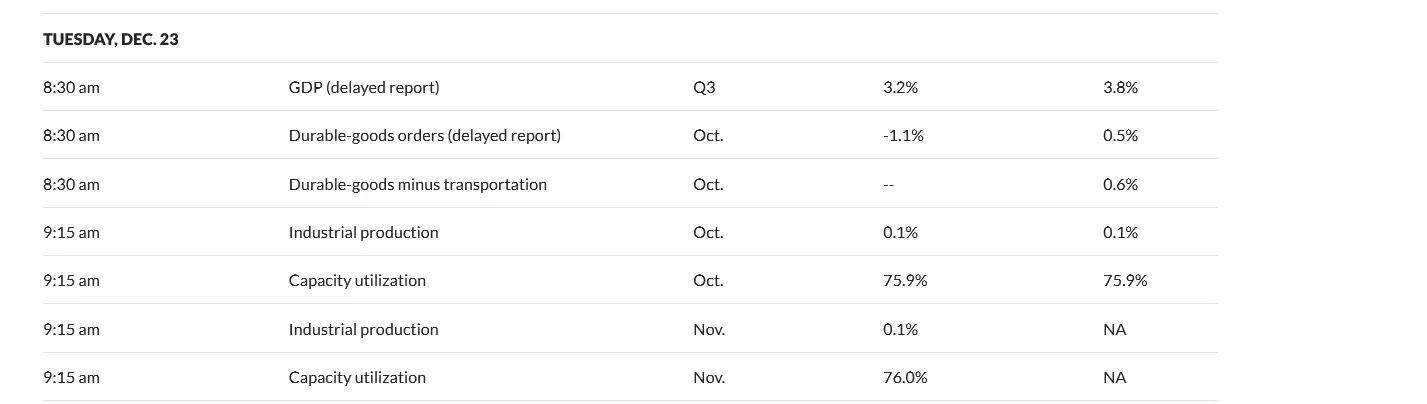
Task: Select Durable-goods minus transportation row label
Action: (x=417, y=184)
